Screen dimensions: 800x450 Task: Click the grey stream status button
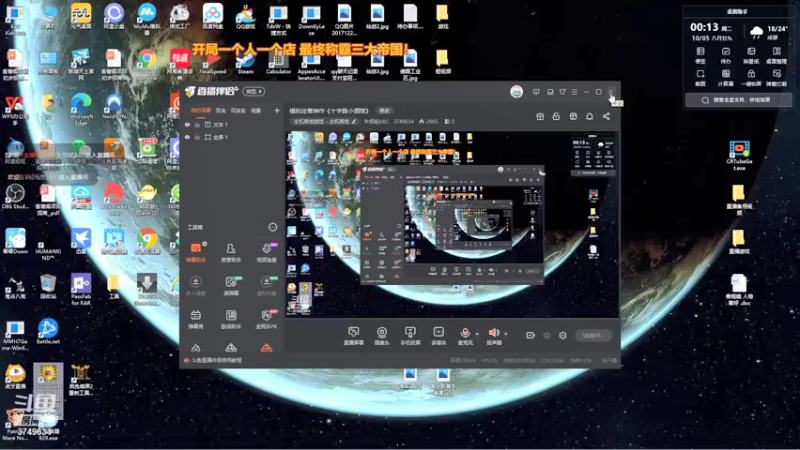(x=593, y=335)
